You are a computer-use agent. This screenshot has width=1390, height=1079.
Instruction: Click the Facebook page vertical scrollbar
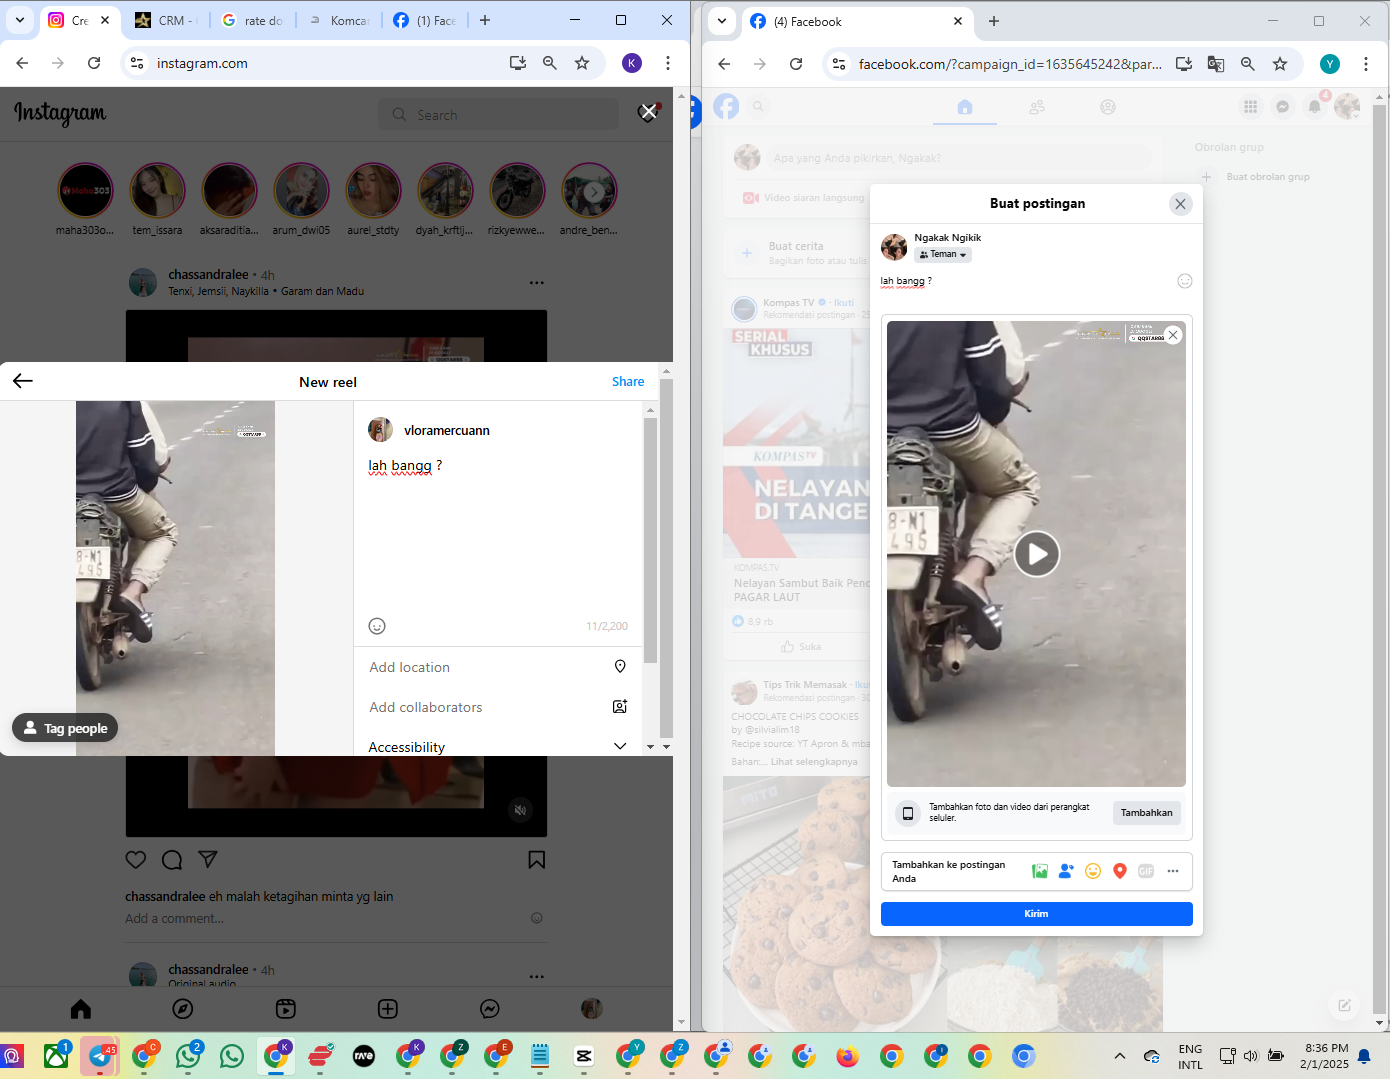pyautogui.click(x=1380, y=560)
